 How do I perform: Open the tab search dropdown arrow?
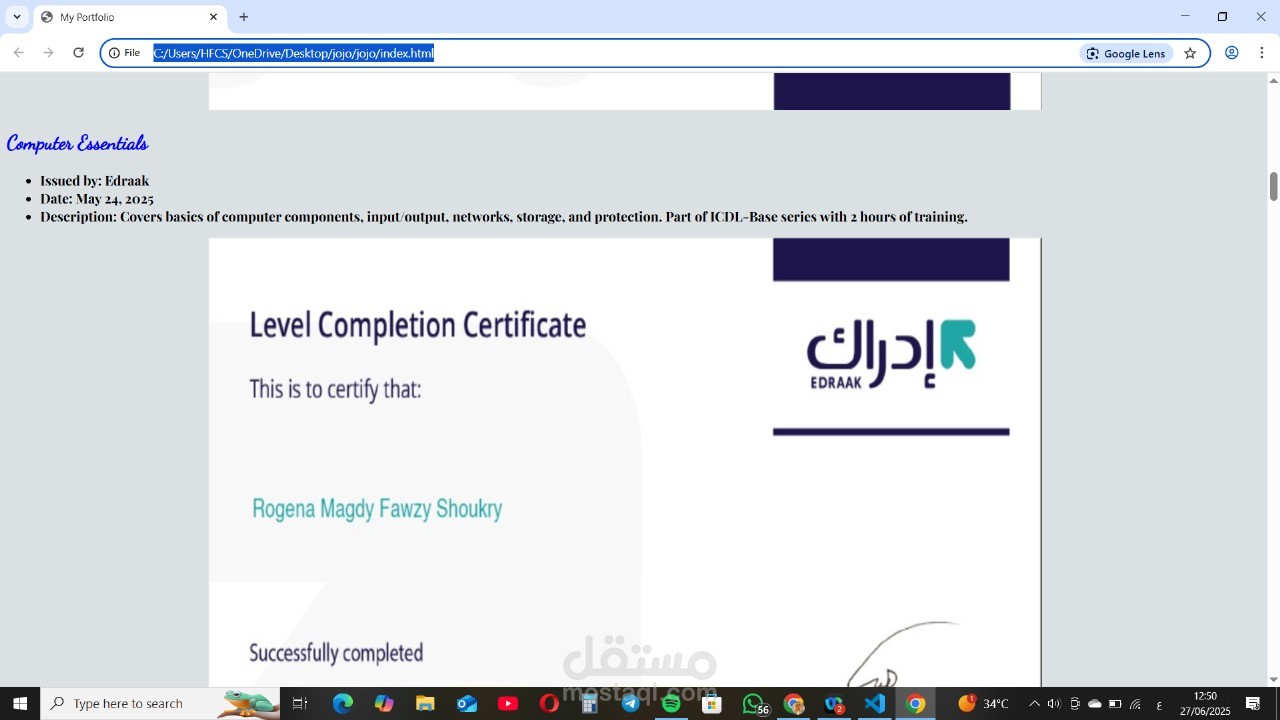coord(17,17)
